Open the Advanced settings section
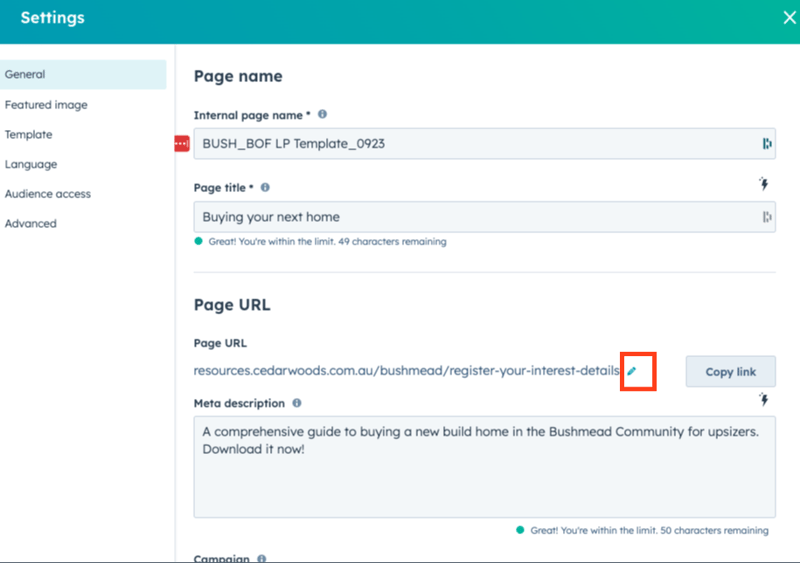This screenshot has width=800, height=563. pos(31,224)
